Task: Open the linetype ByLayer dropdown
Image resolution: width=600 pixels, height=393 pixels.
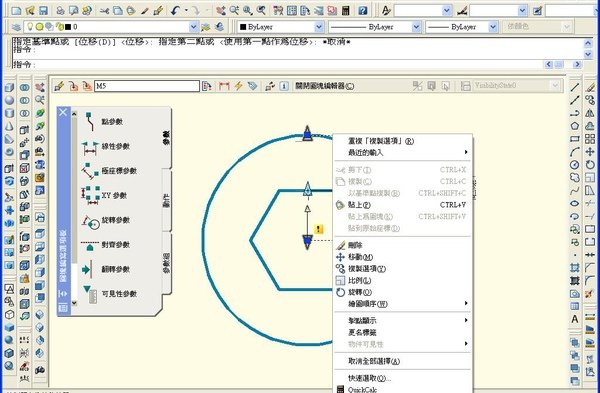Action: pos(416,27)
